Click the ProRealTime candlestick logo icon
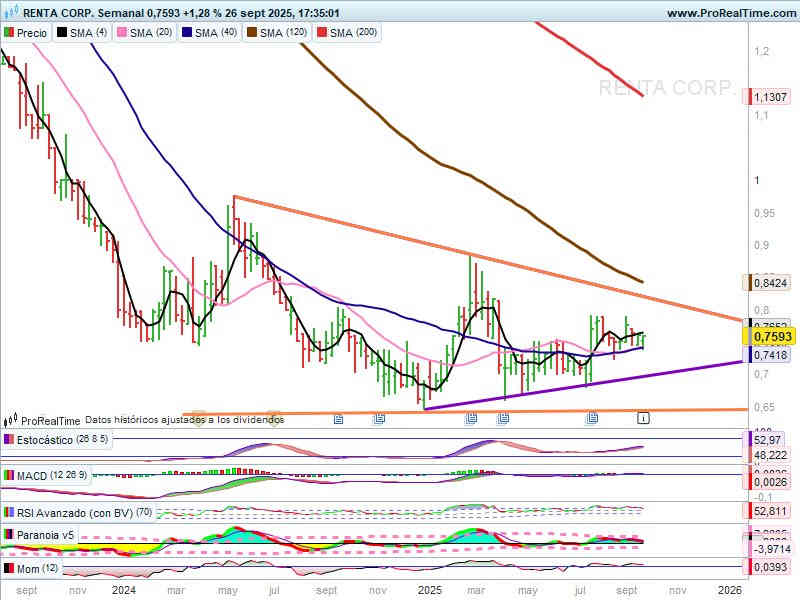Image resolution: width=800 pixels, height=600 pixels. tap(11, 420)
